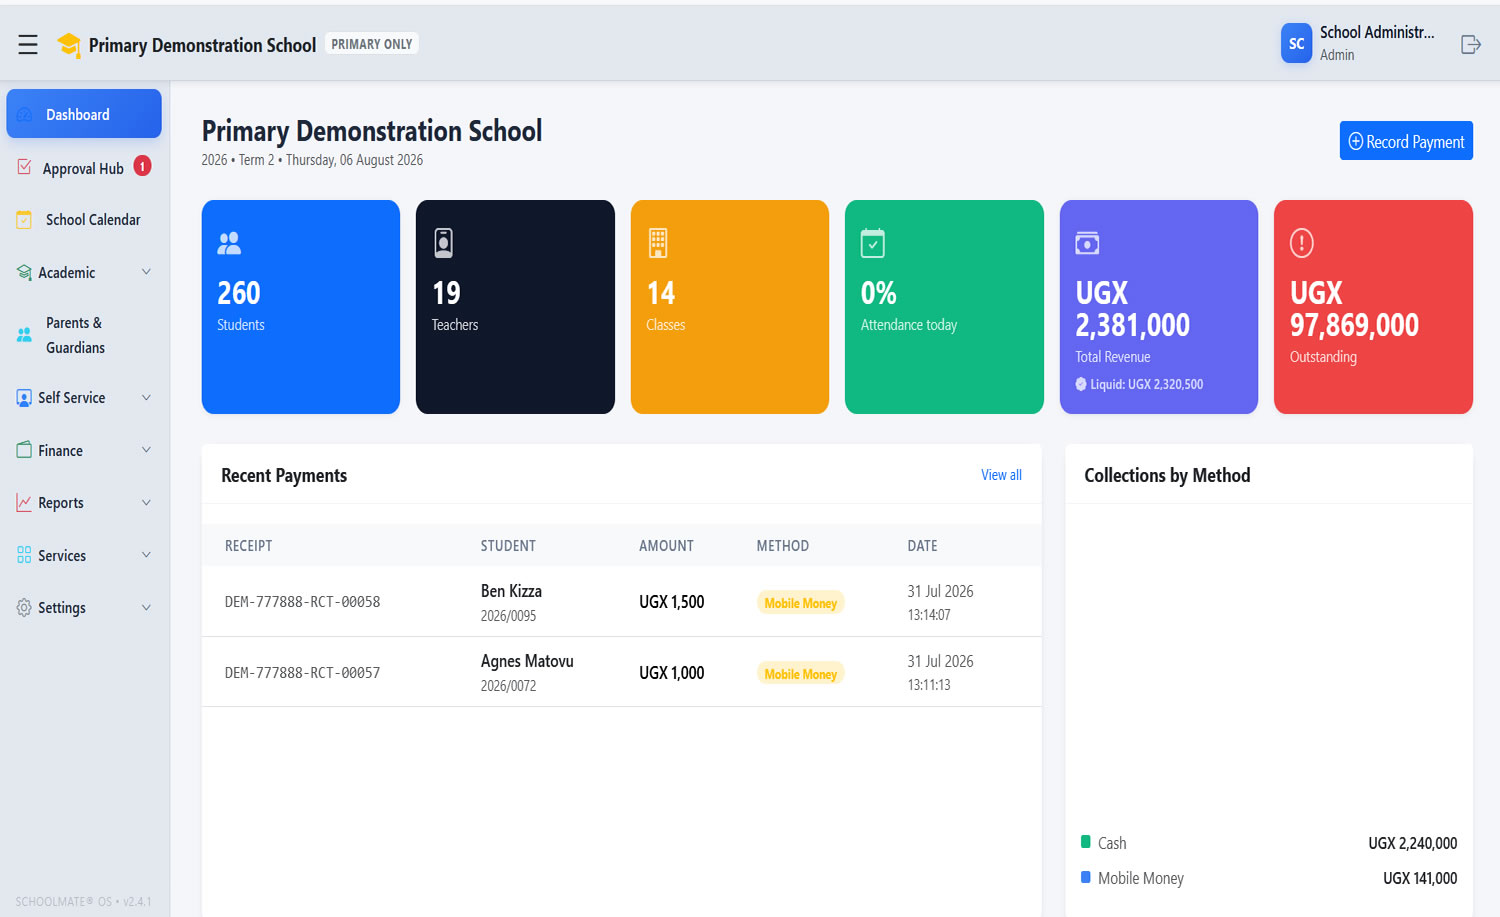
Task: Go to School Calendar in sidebar
Action: (x=84, y=220)
